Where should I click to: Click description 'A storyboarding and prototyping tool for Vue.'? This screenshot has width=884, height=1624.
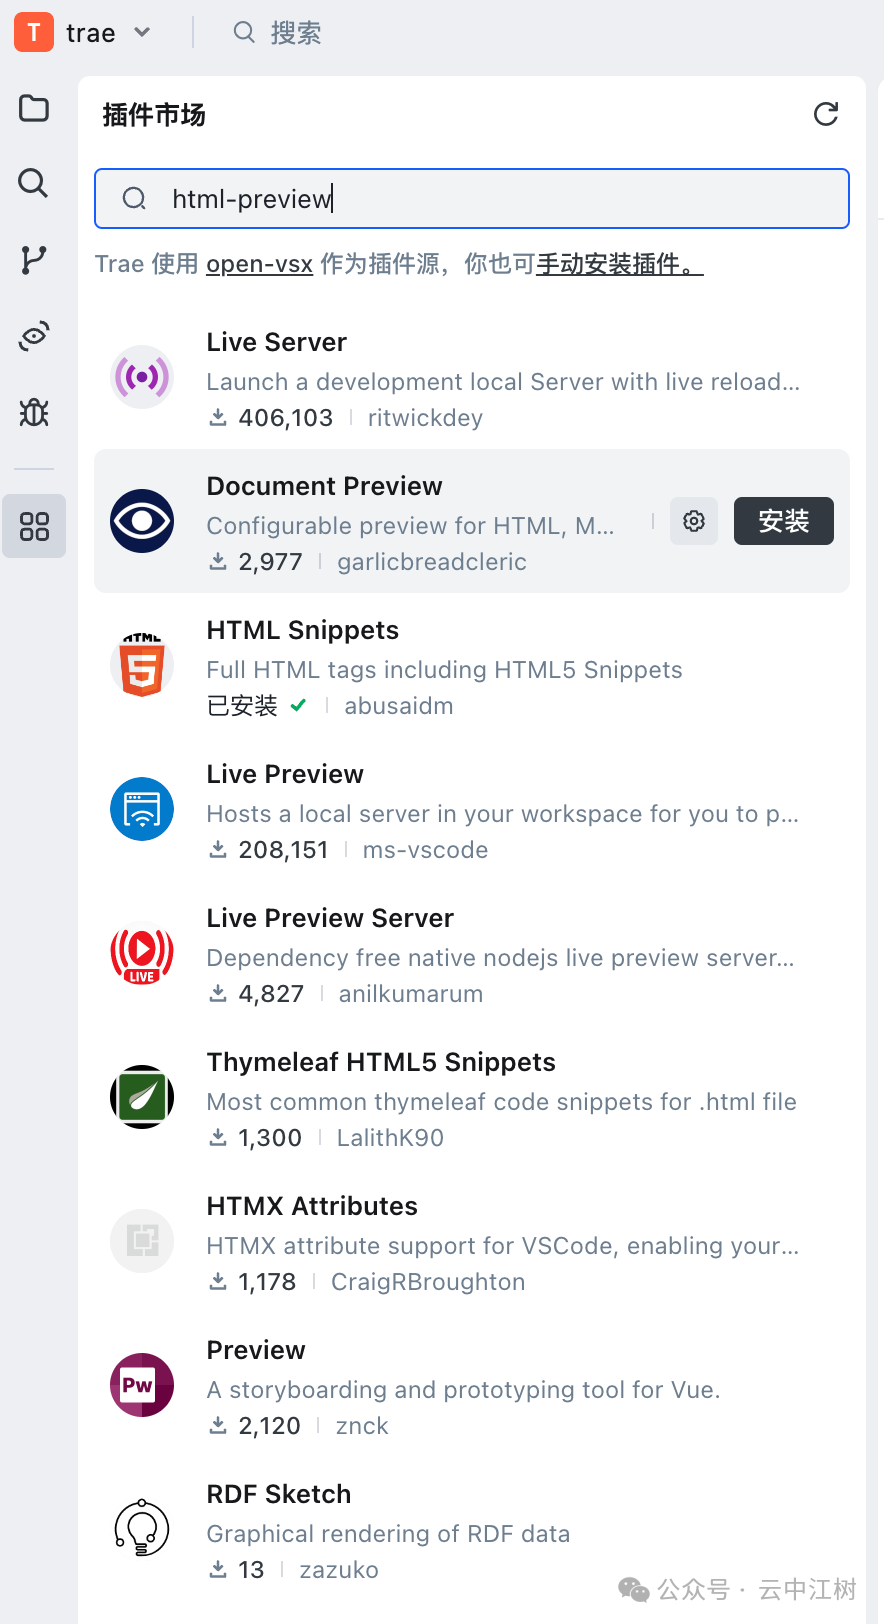[463, 1390]
